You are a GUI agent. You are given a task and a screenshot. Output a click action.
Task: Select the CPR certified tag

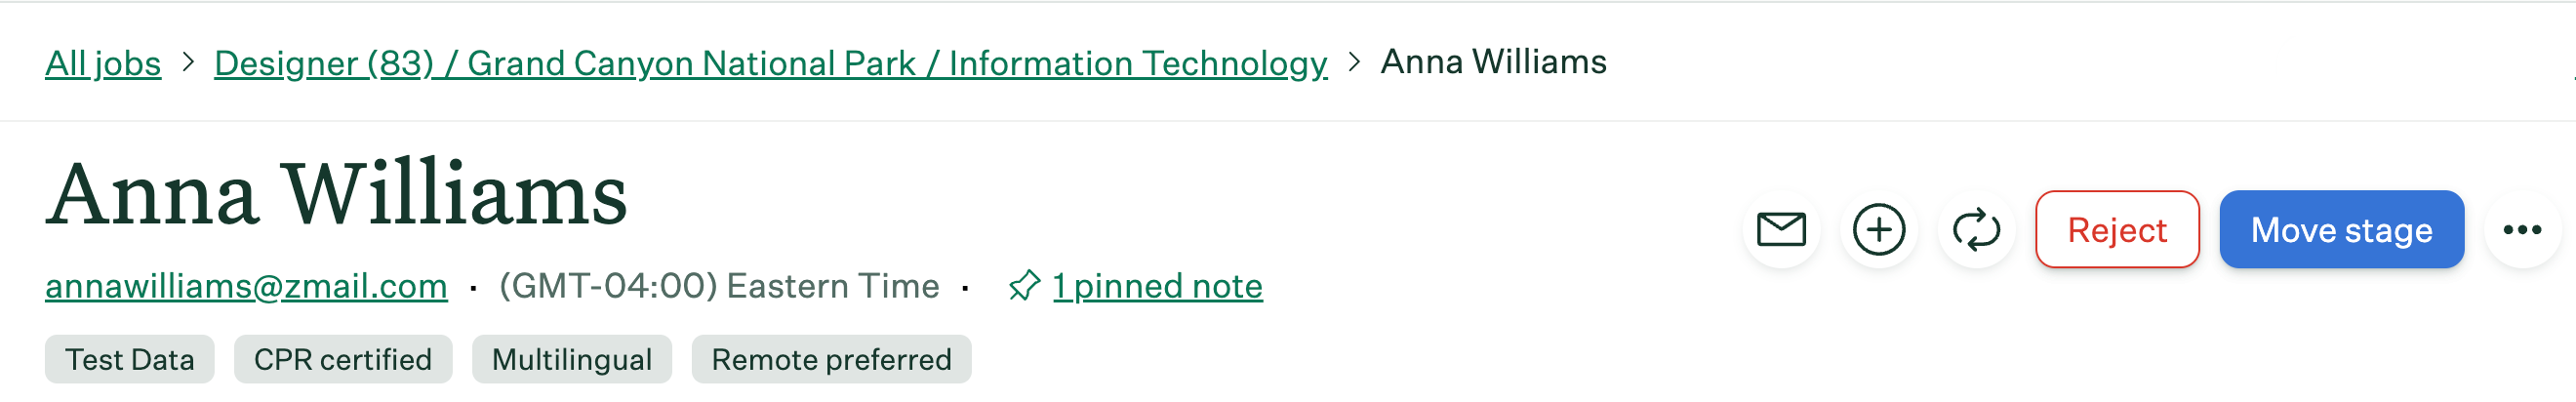tap(343, 359)
